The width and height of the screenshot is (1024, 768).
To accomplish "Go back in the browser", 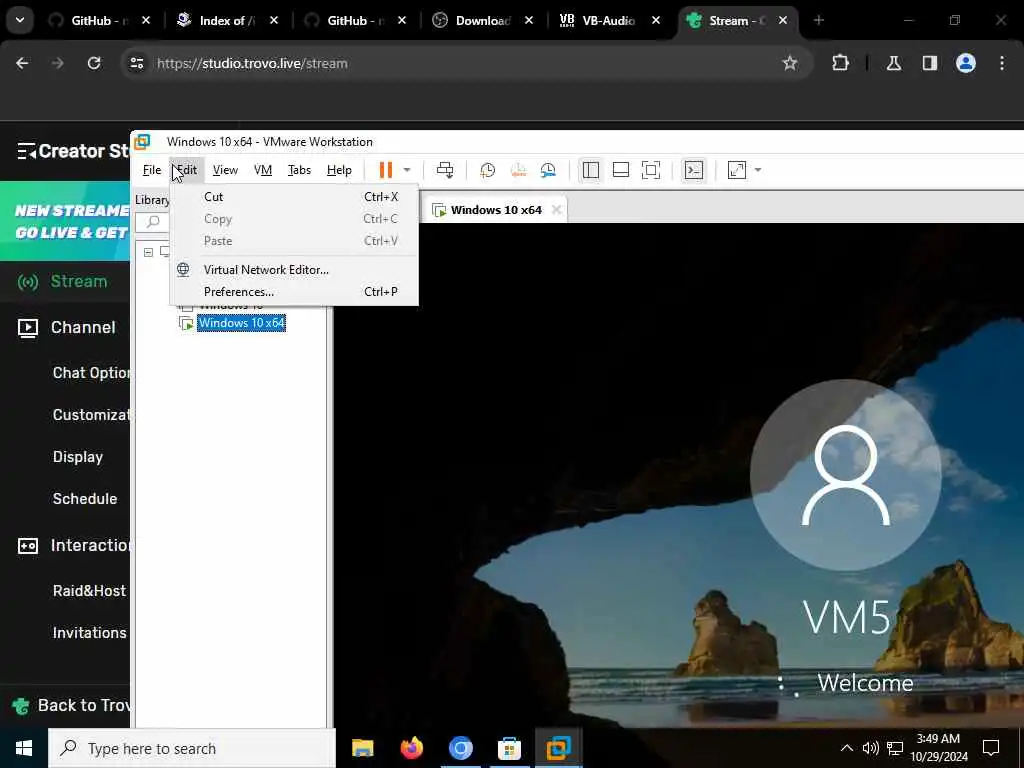I will [x=22, y=63].
